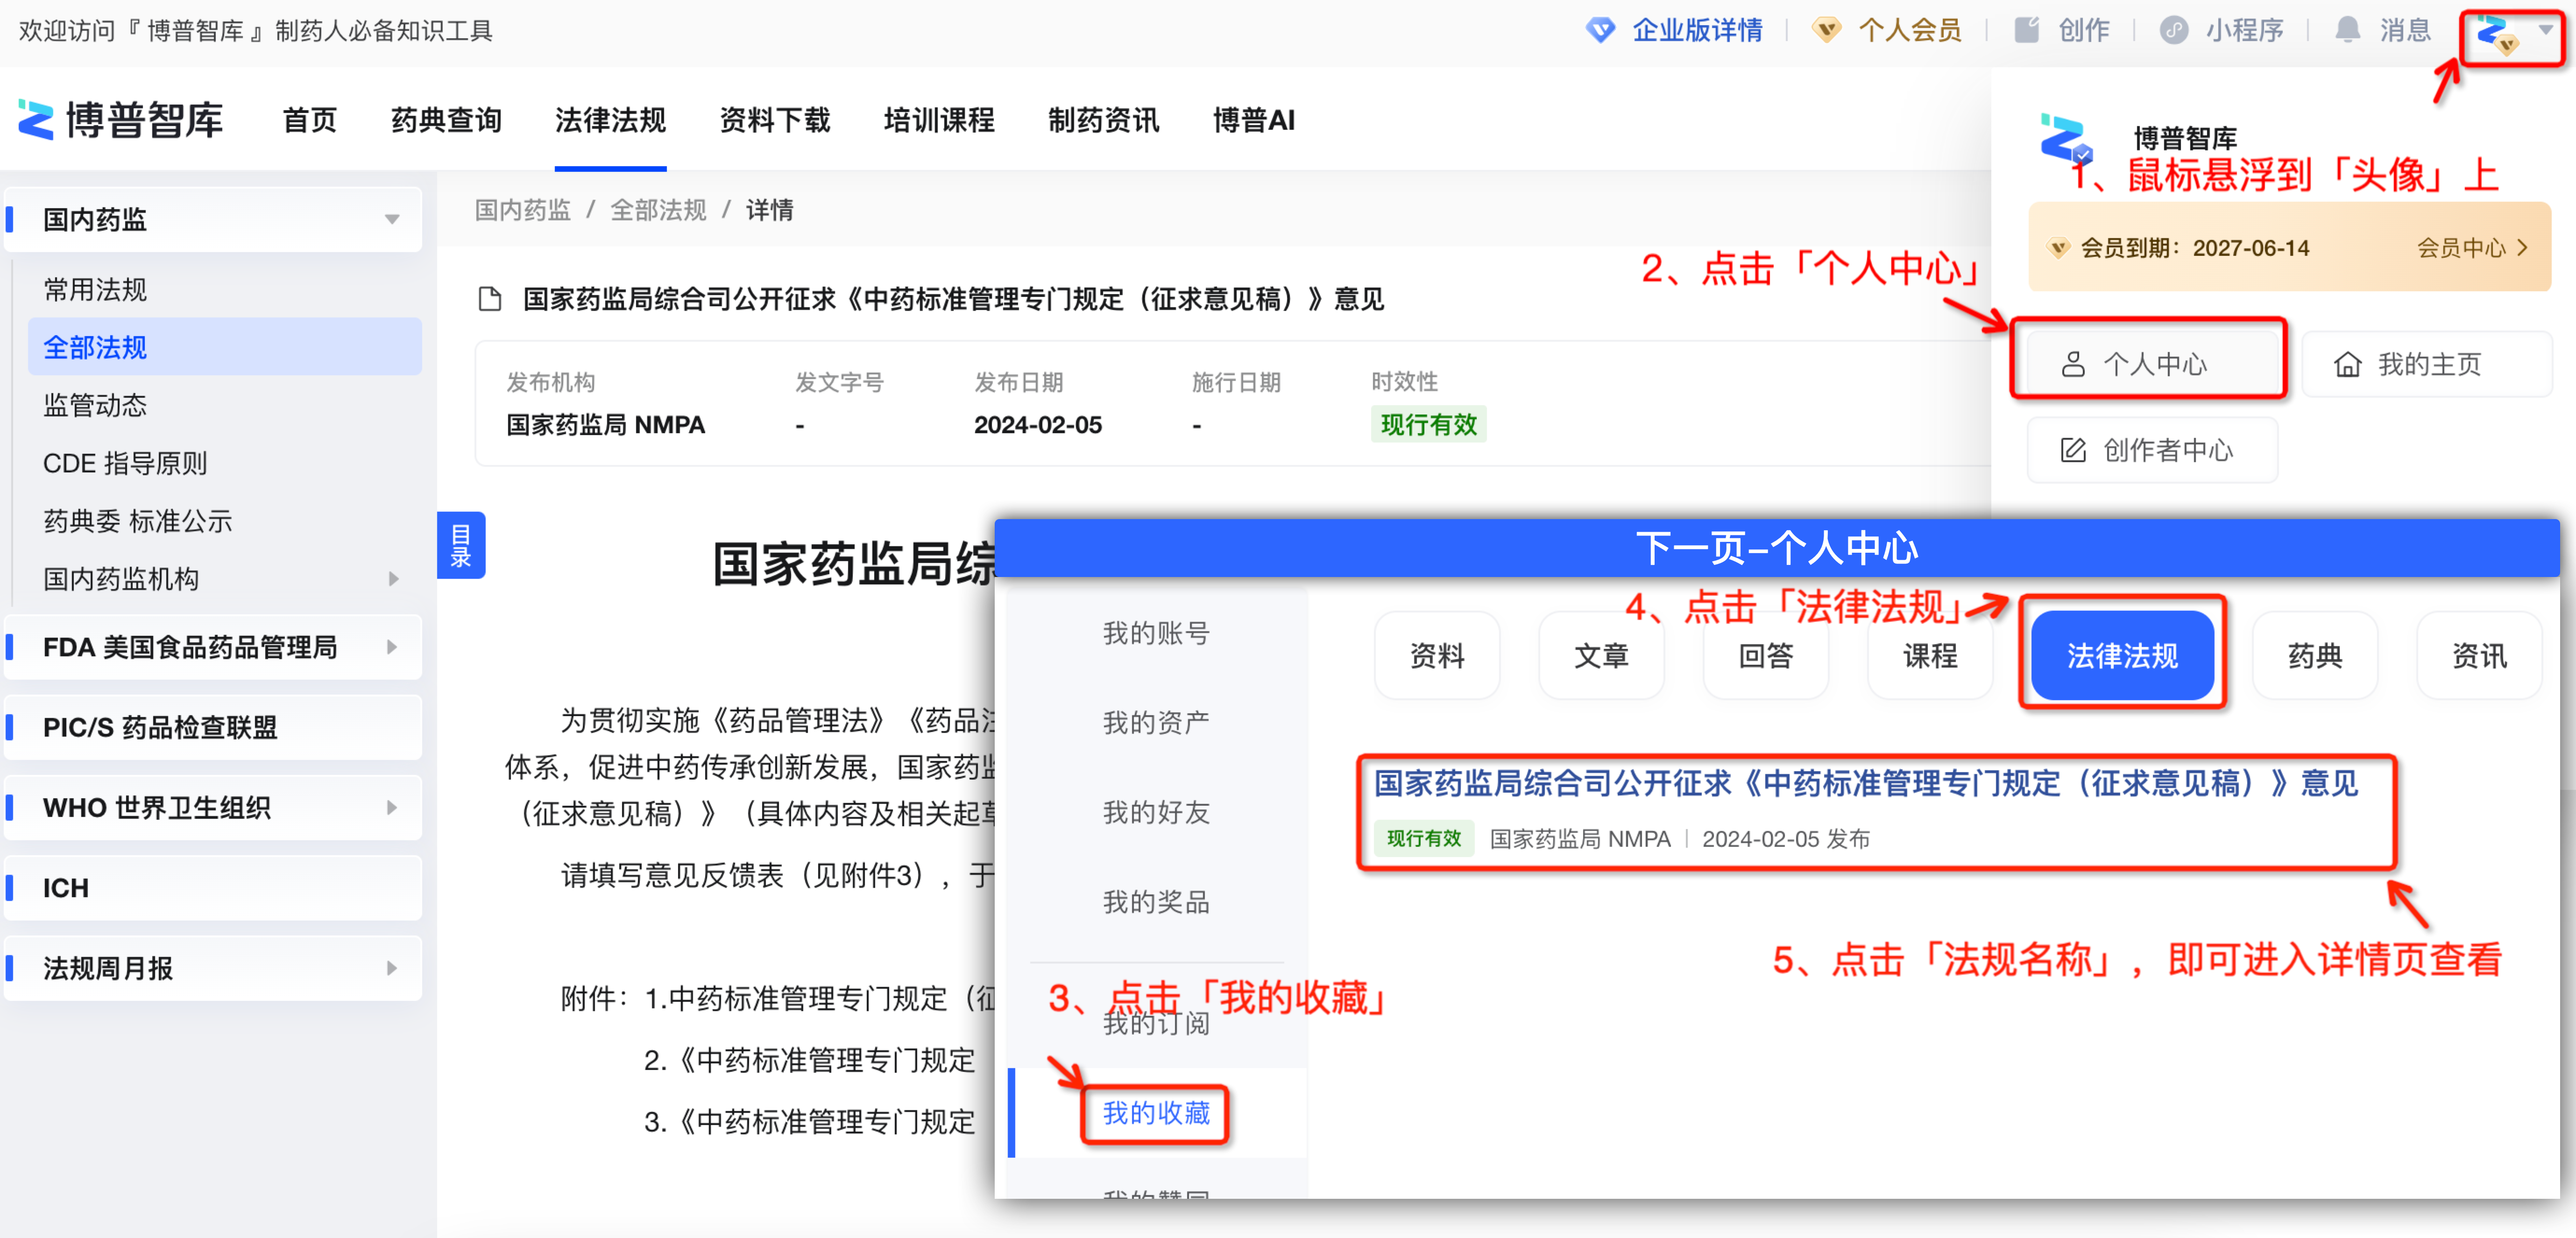
Task: Click the 博普智库 site logo
Action: point(121,120)
